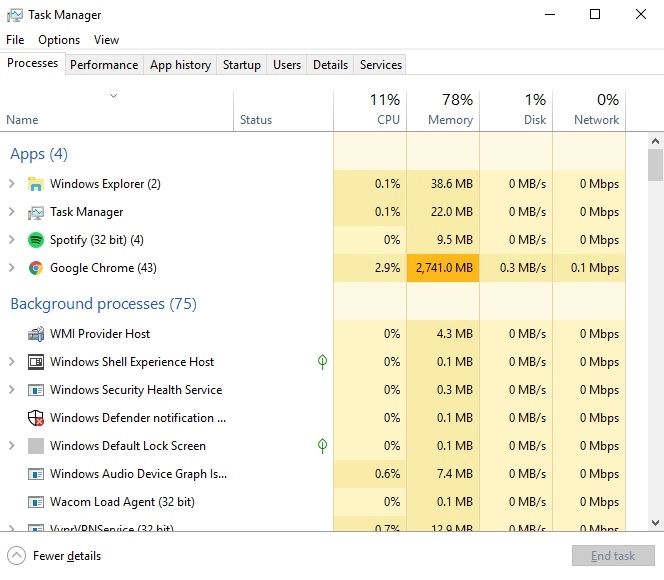Click the Task Manager process icon
The width and height of the screenshot is (664, 580).
pyautogui.click(x=36, y=212)
